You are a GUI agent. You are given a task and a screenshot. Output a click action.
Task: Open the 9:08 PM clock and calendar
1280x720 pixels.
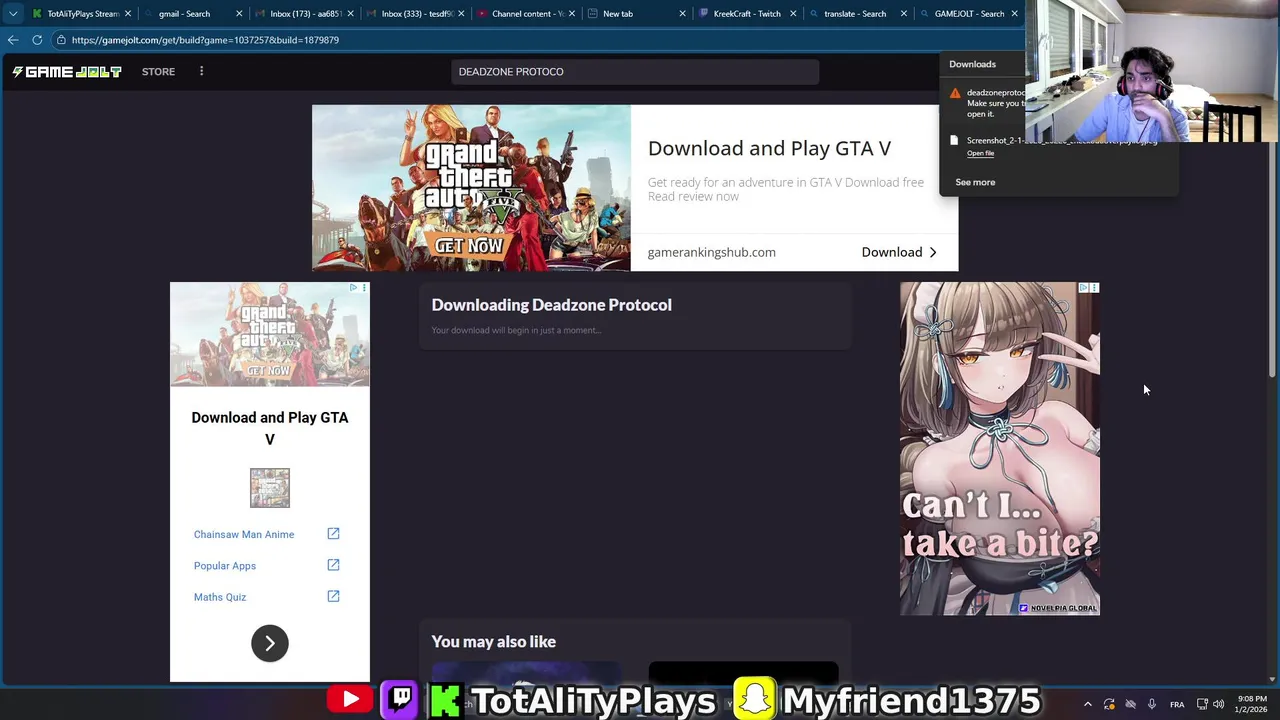point(1251,704)
